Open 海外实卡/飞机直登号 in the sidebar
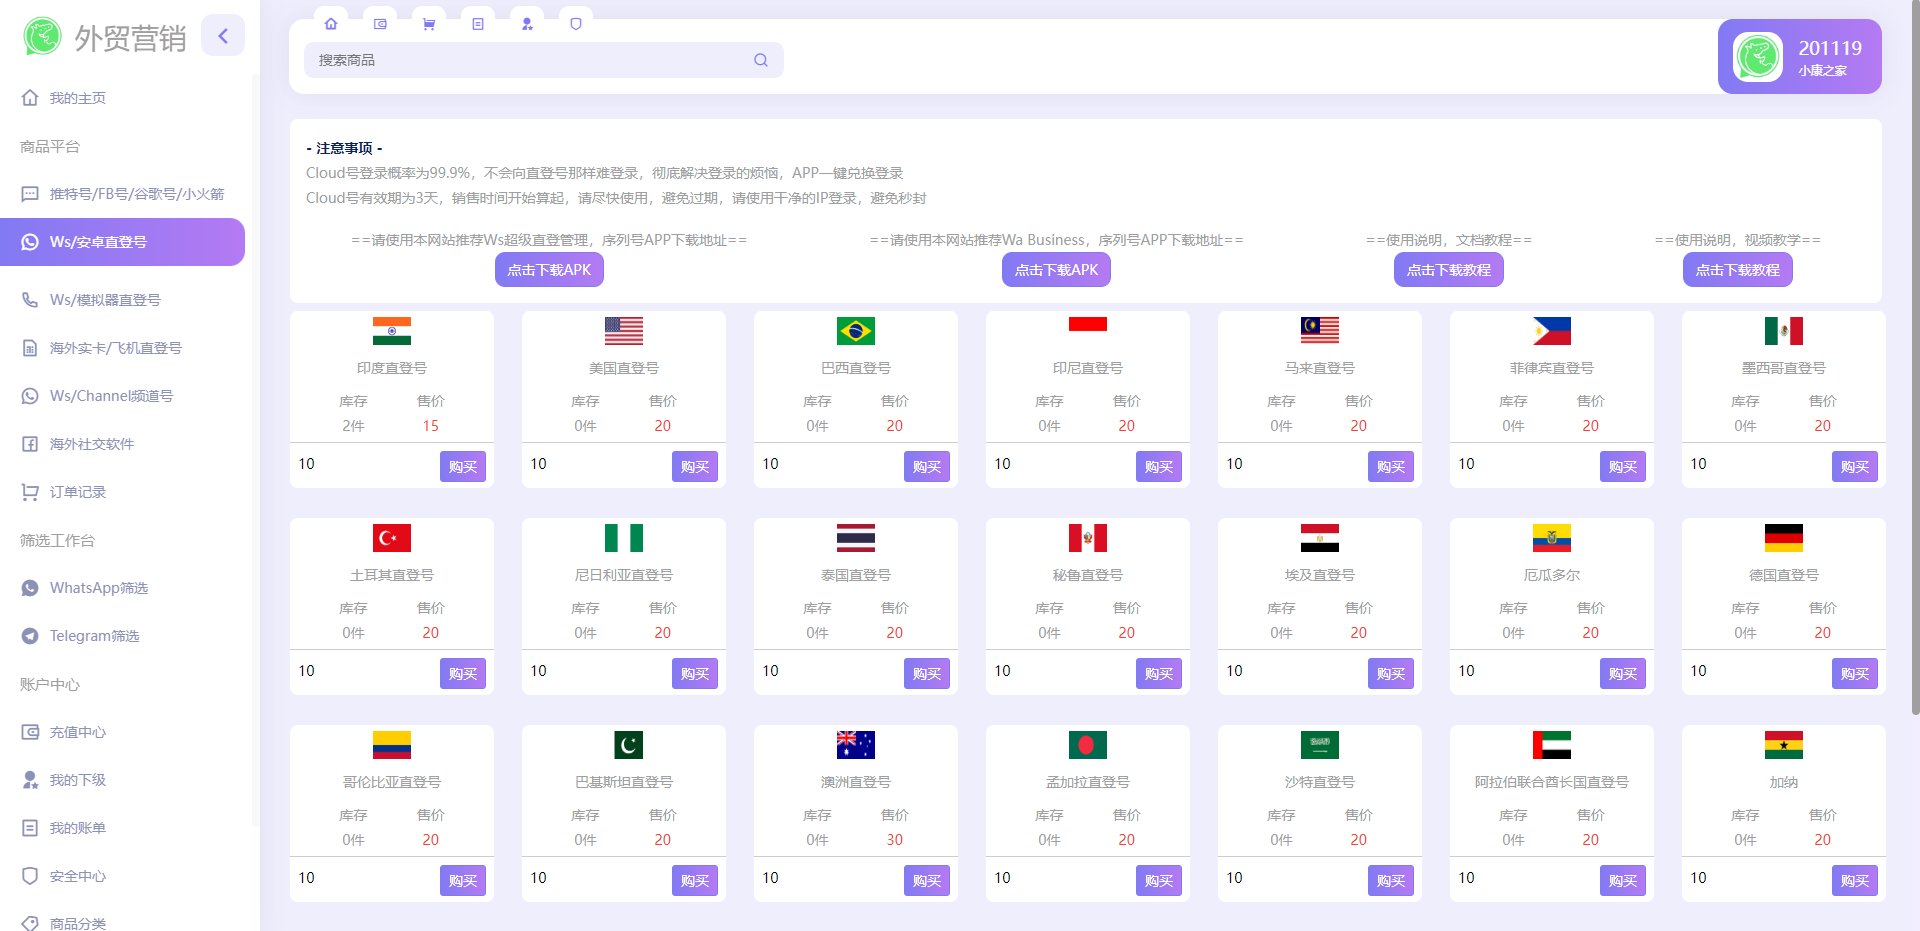 click(x=115, y=347)
